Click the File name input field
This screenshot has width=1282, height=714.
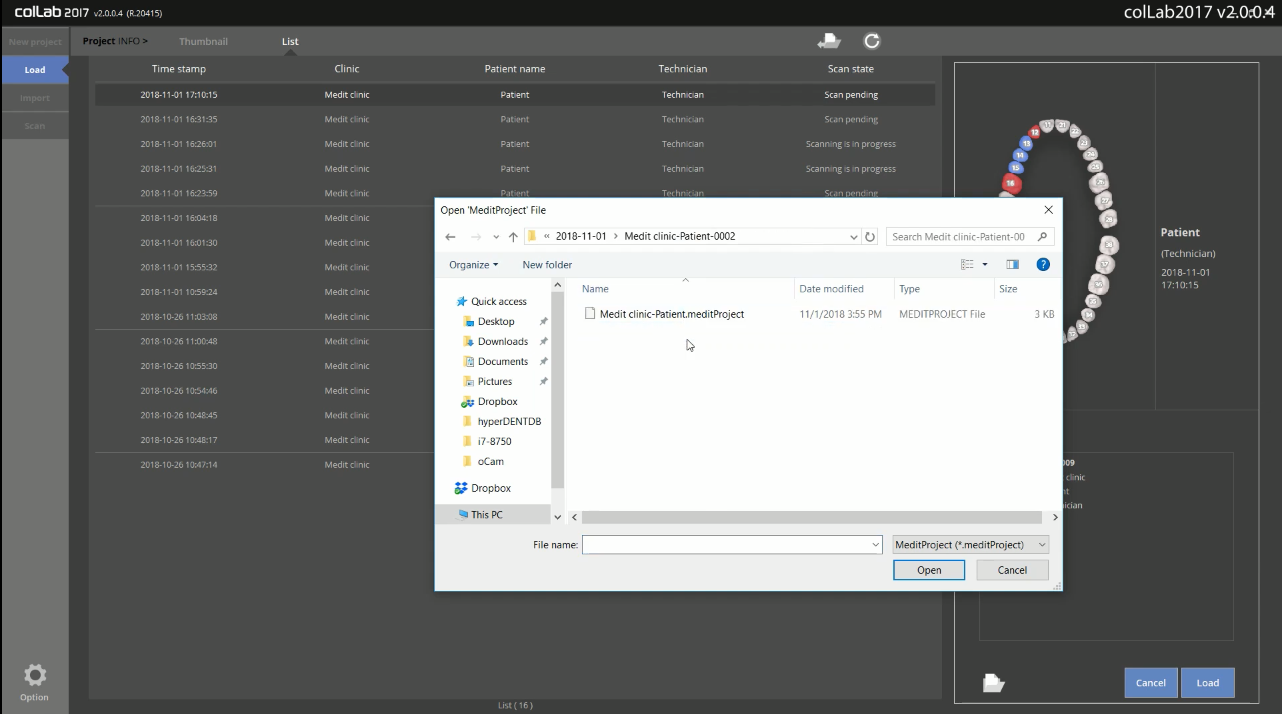(731, 544)
